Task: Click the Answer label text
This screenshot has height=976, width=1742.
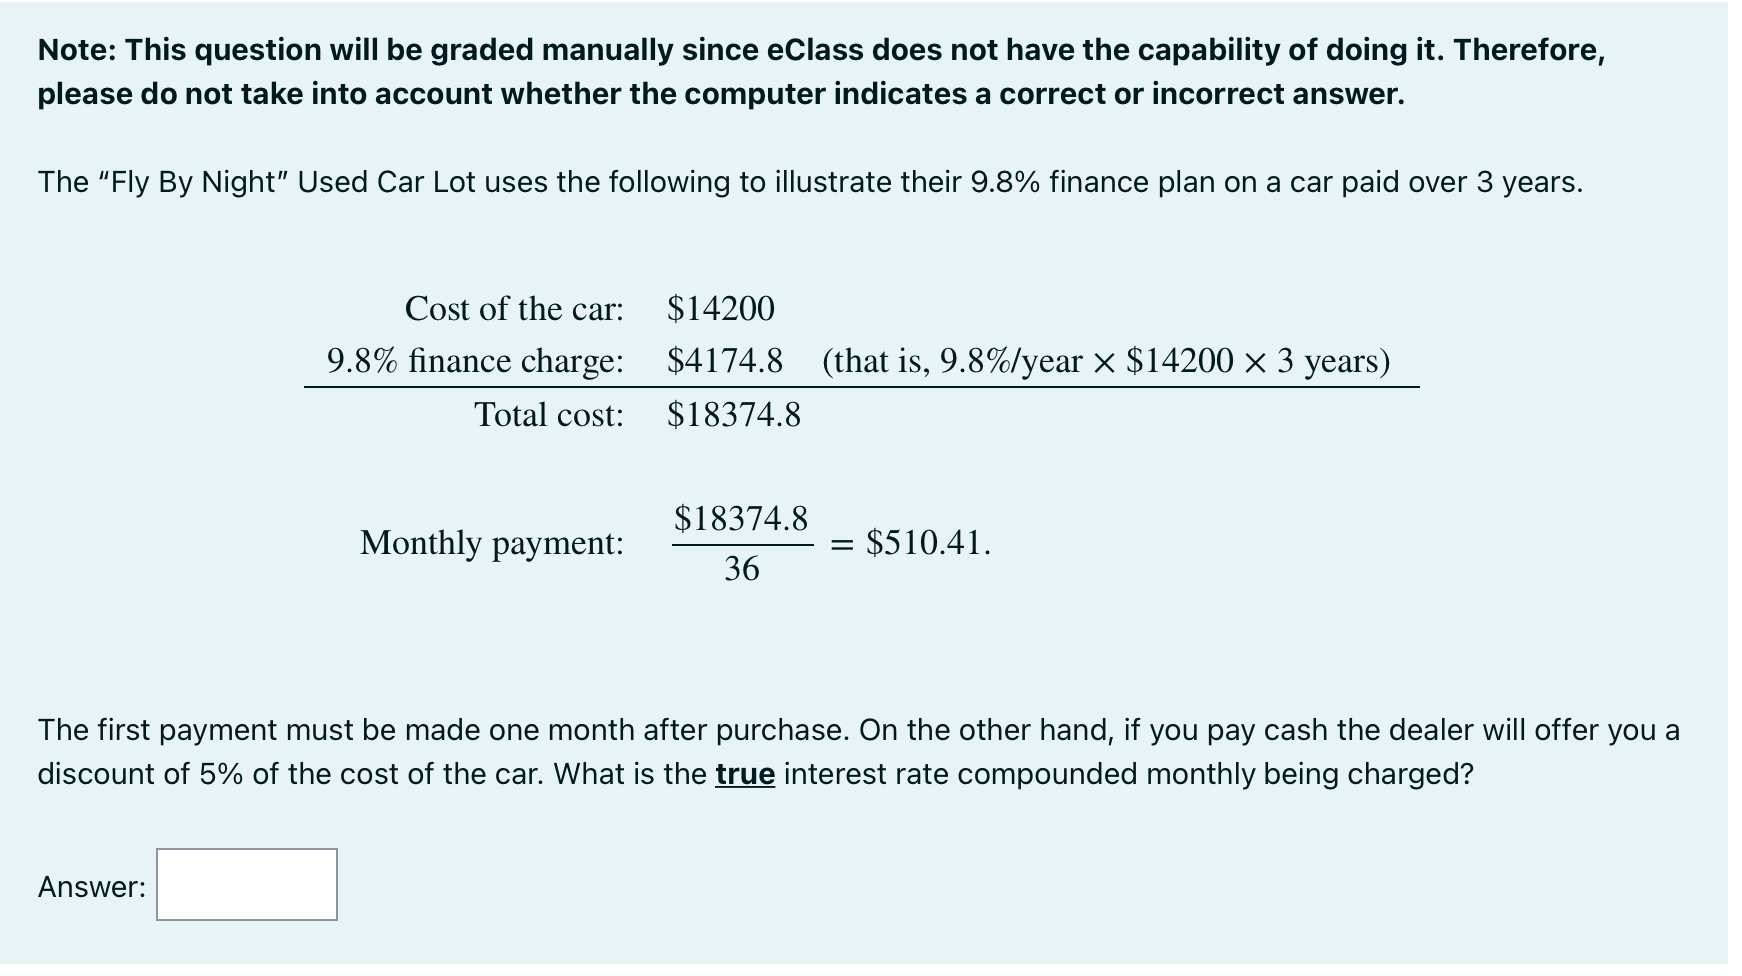Action: 92,884
